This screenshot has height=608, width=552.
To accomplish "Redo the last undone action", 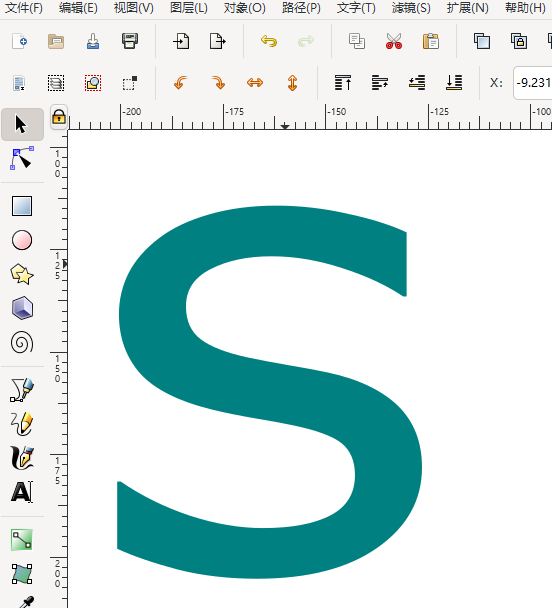I will click(x=306, y=41).
